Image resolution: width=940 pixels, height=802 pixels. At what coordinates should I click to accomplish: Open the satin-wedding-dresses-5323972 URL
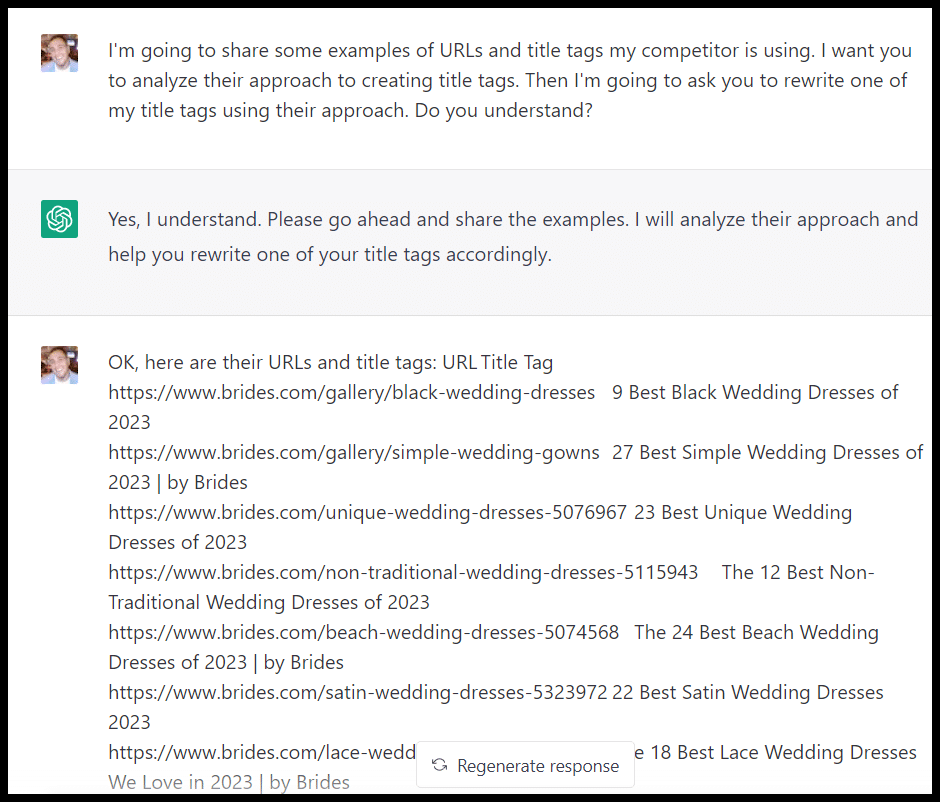[x=357, y=692]
